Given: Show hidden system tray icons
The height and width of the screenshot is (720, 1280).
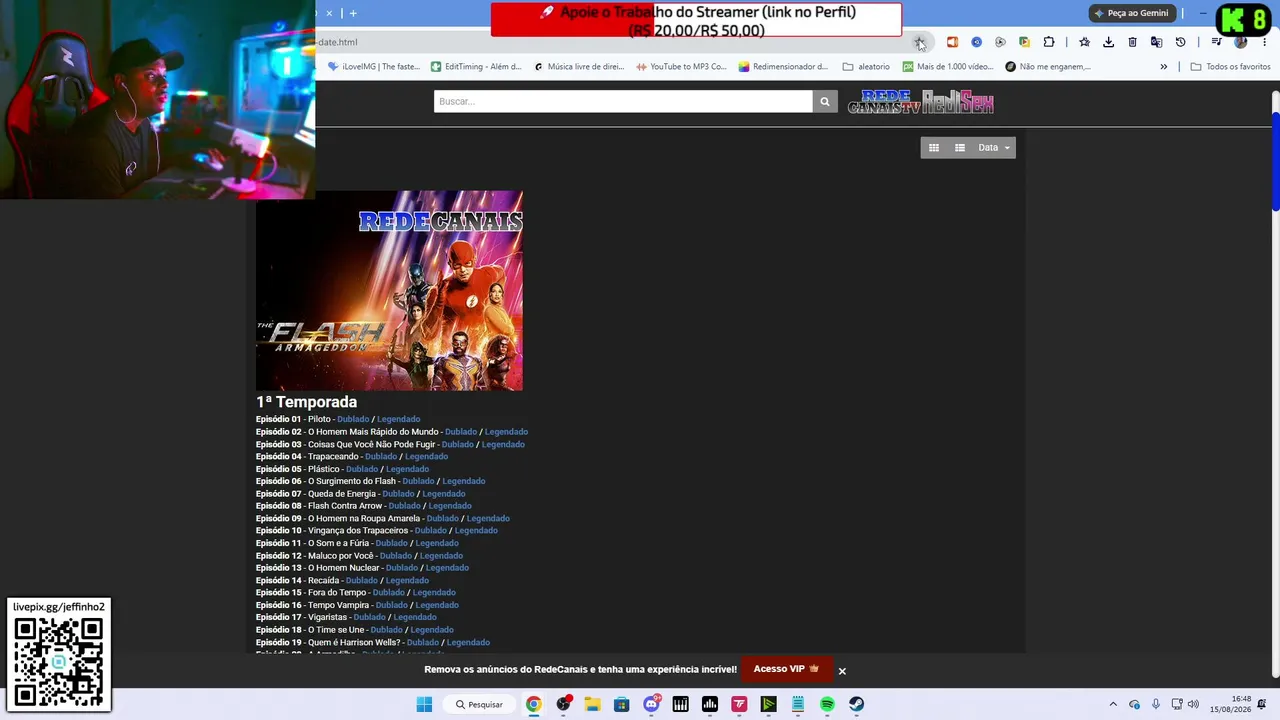Looking at the screenshot, I should (1113, 704).
